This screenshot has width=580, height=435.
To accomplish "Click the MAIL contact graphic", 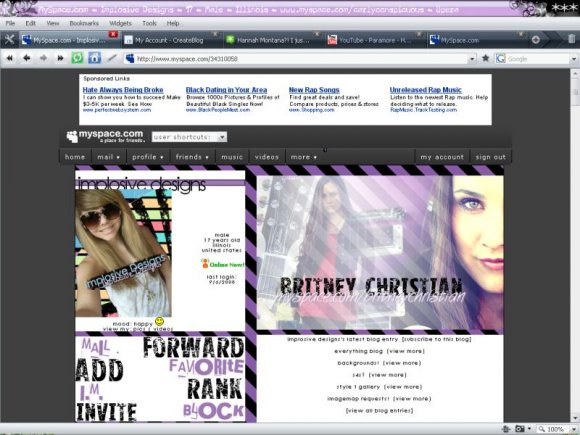I will click(95, 347).
